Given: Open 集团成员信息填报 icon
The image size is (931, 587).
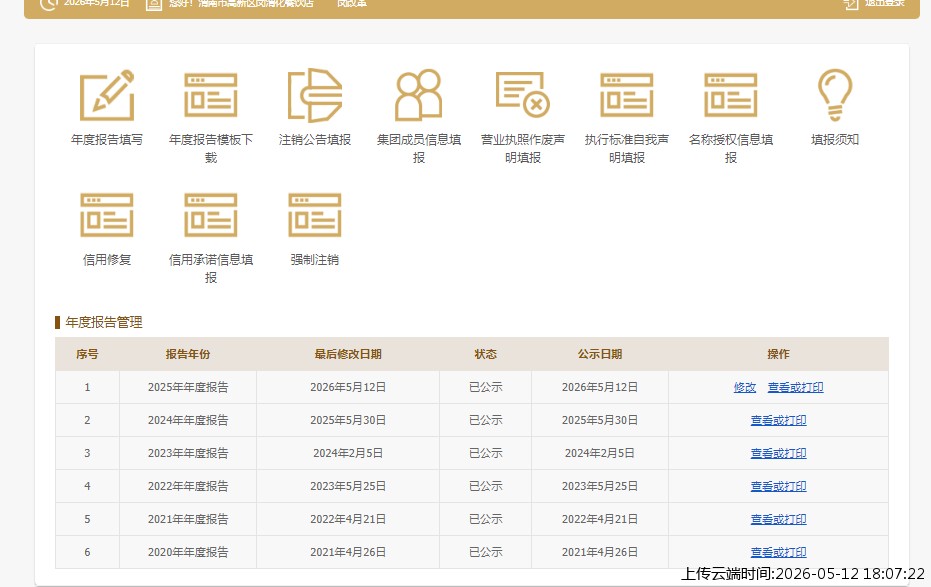Looking at the screenshot, I should click(x=419, y=95).
